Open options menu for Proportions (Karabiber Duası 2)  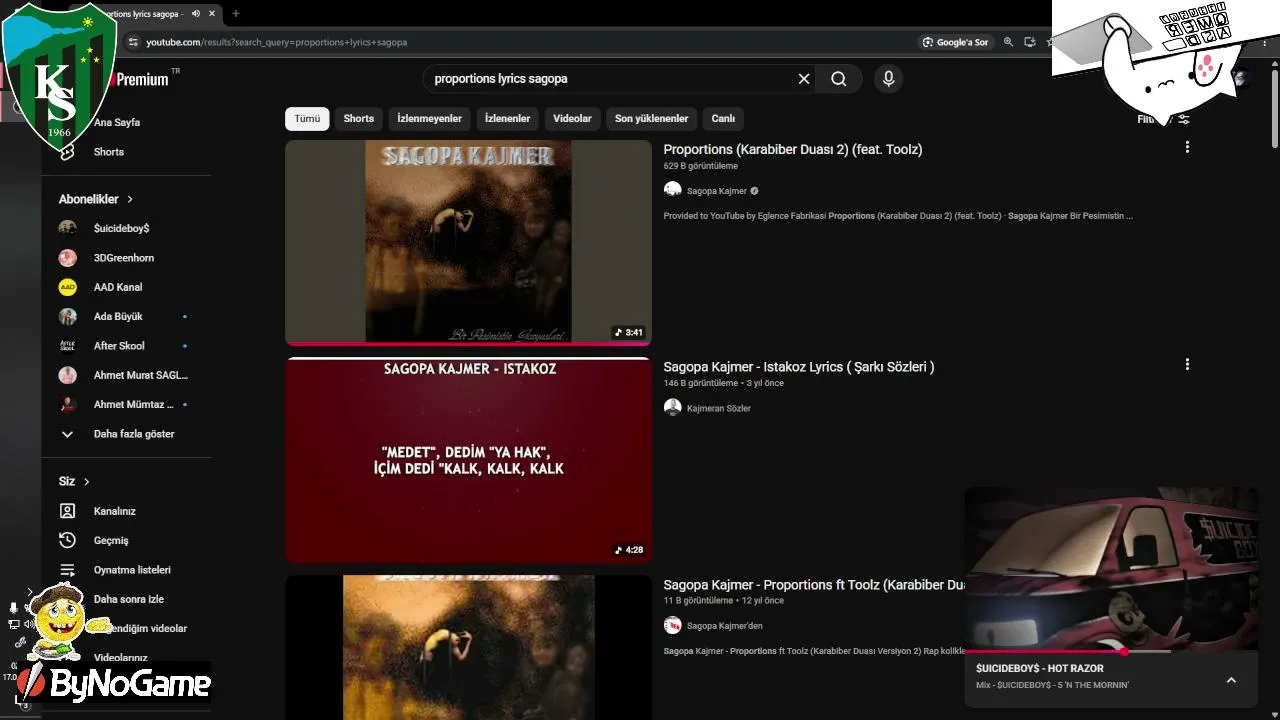click(1187, 147)
